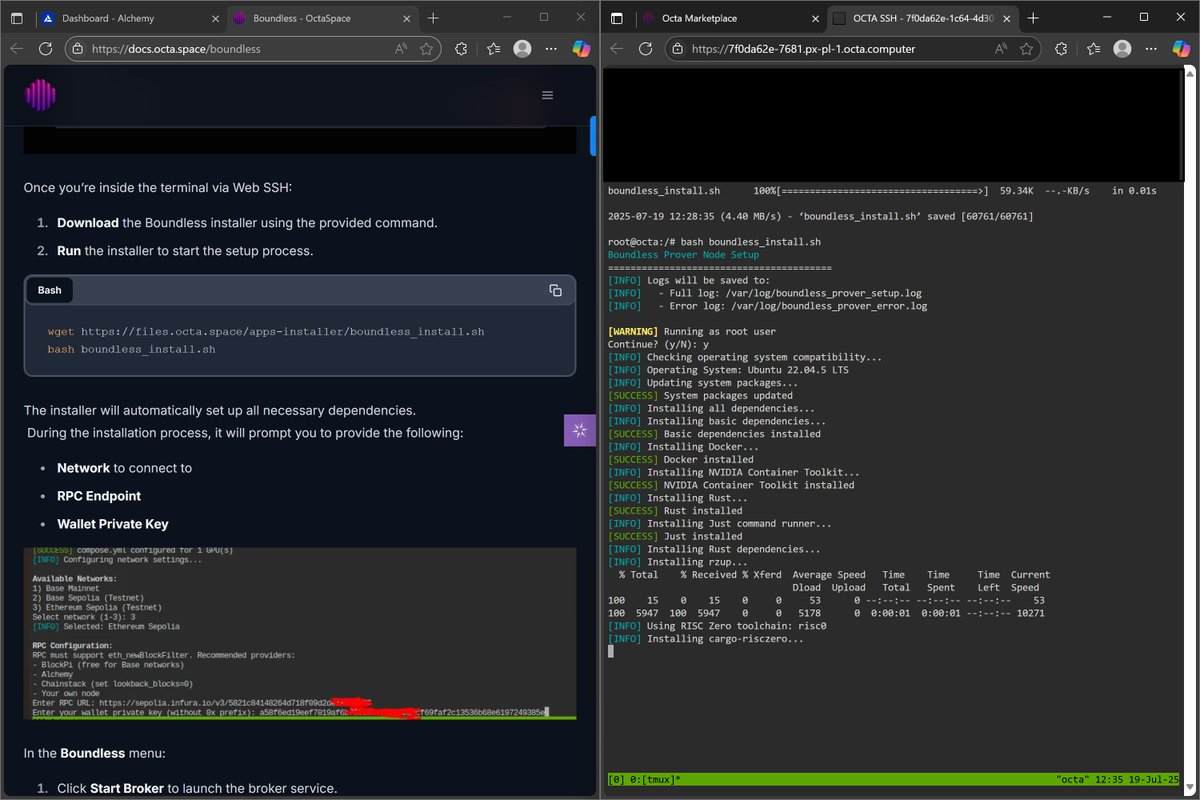Open the network selection terminal screenshot image
The height and width of the screenshot is (800, 1200).
pyautogui.click(x=300, y=634)
